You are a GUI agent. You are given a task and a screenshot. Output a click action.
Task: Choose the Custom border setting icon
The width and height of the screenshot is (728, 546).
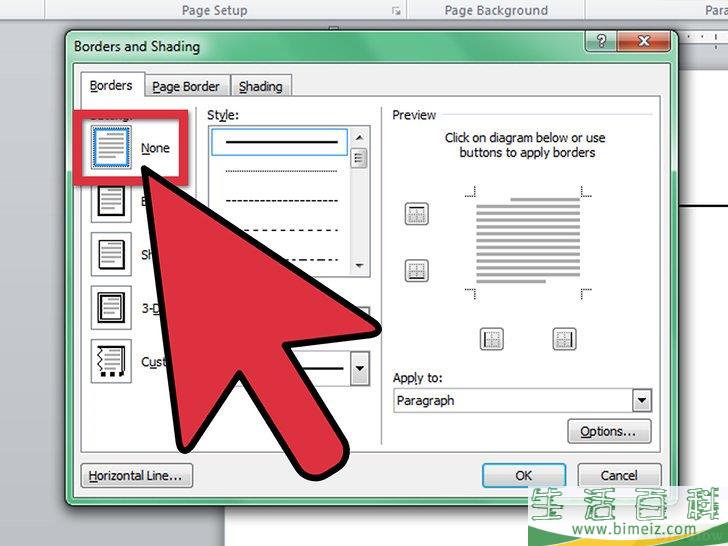tap(111, 361)
